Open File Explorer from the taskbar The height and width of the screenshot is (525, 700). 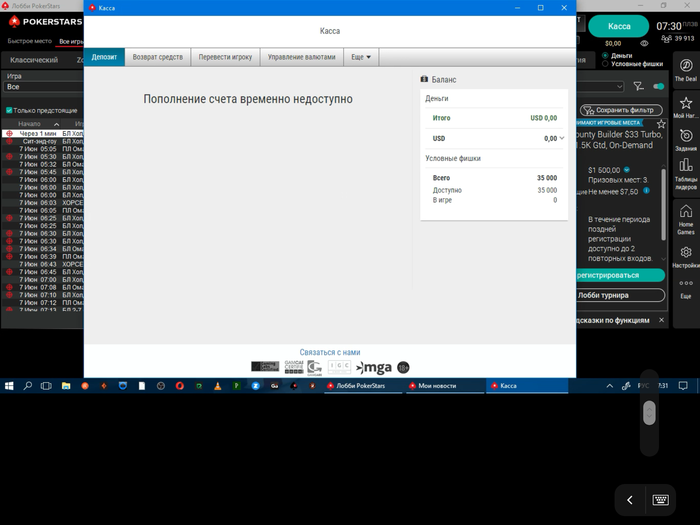tap(66, 386)
